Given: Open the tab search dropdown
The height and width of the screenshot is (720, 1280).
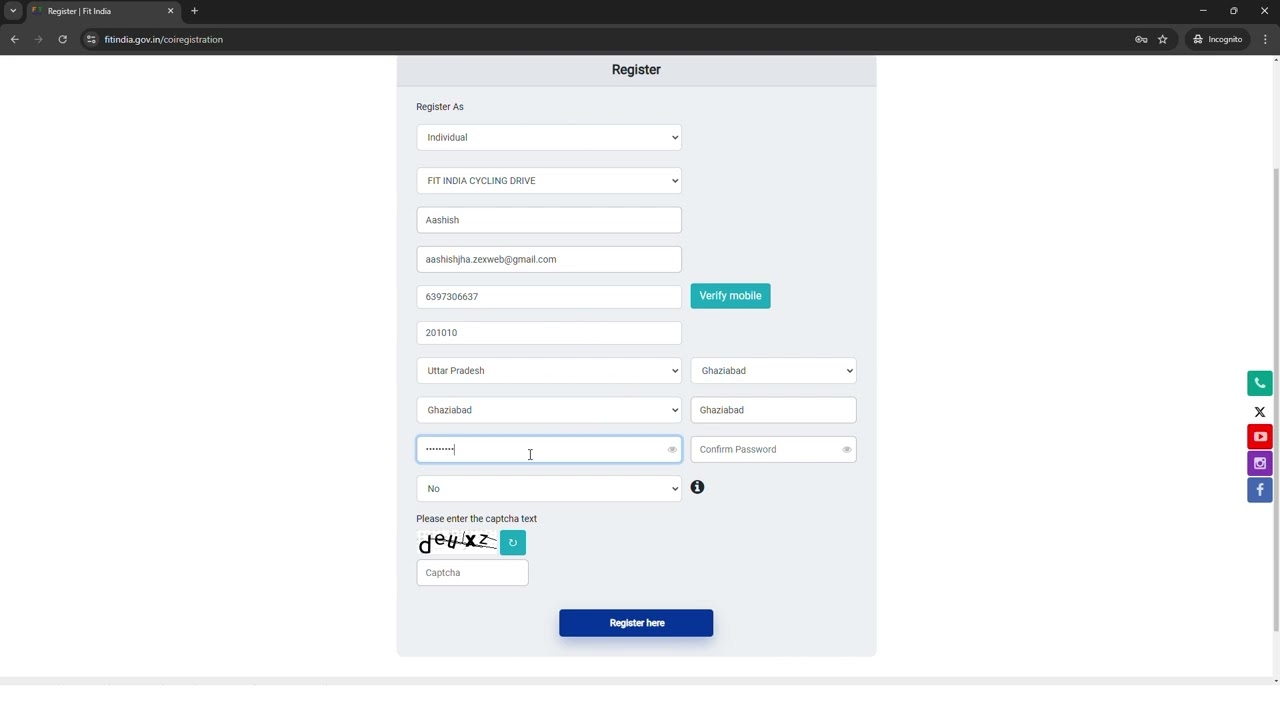Looking at the screenshot, I should (x=13, y=11).
